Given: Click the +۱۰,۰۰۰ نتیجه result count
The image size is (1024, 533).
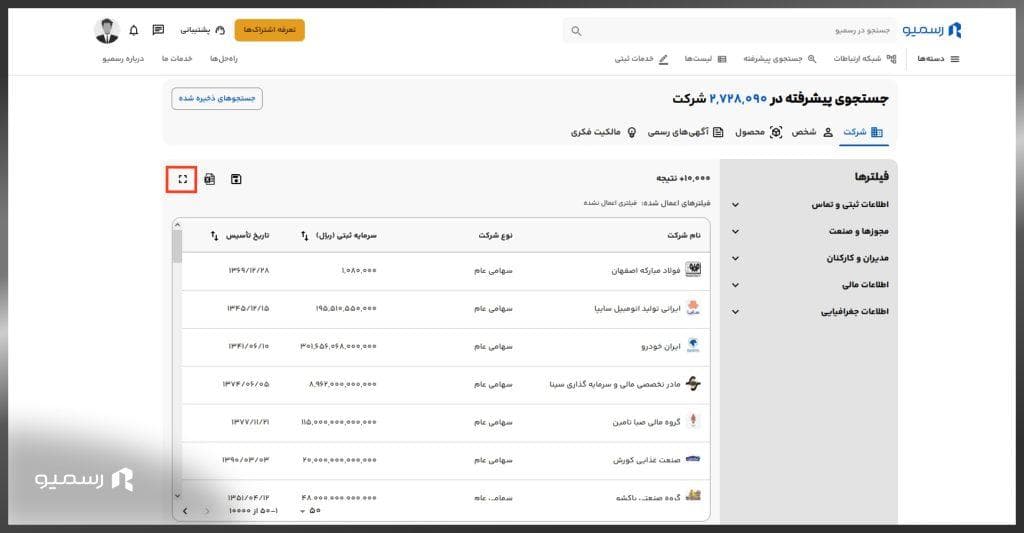Looking at the screenshot, I should [x=683, y=178].
